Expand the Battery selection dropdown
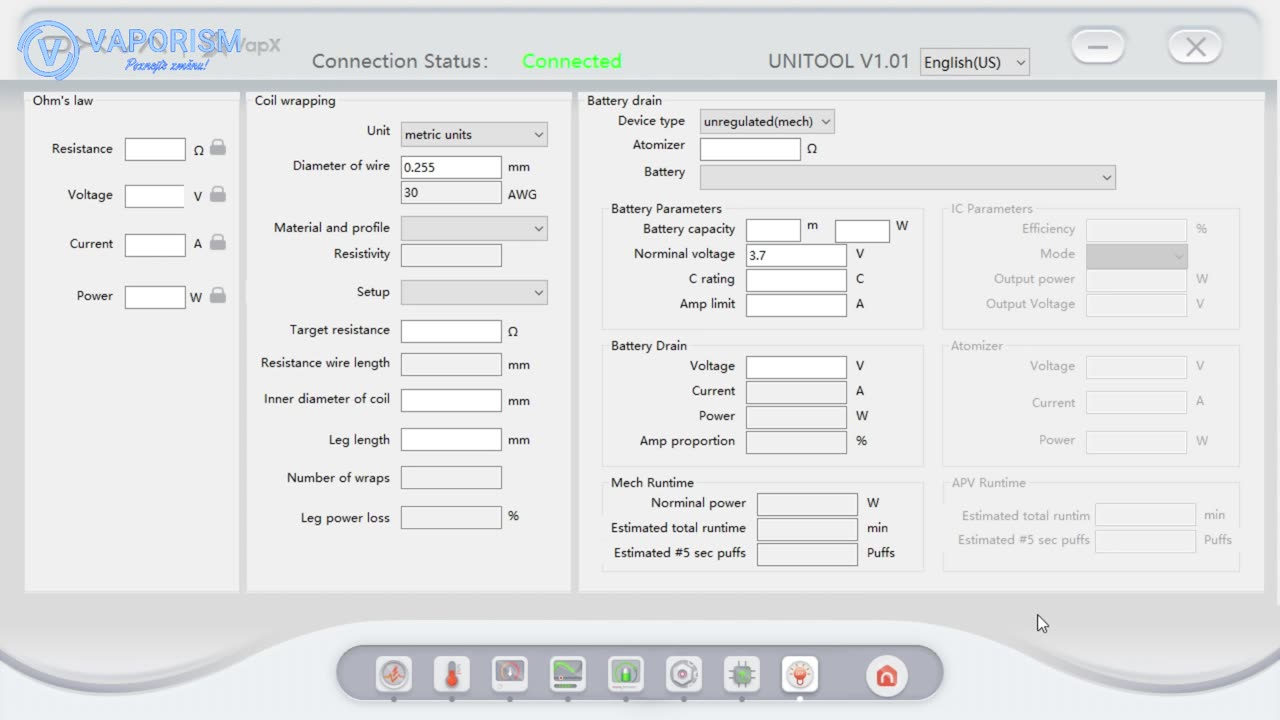1280x720 pixels. click(x=907, y=177)
